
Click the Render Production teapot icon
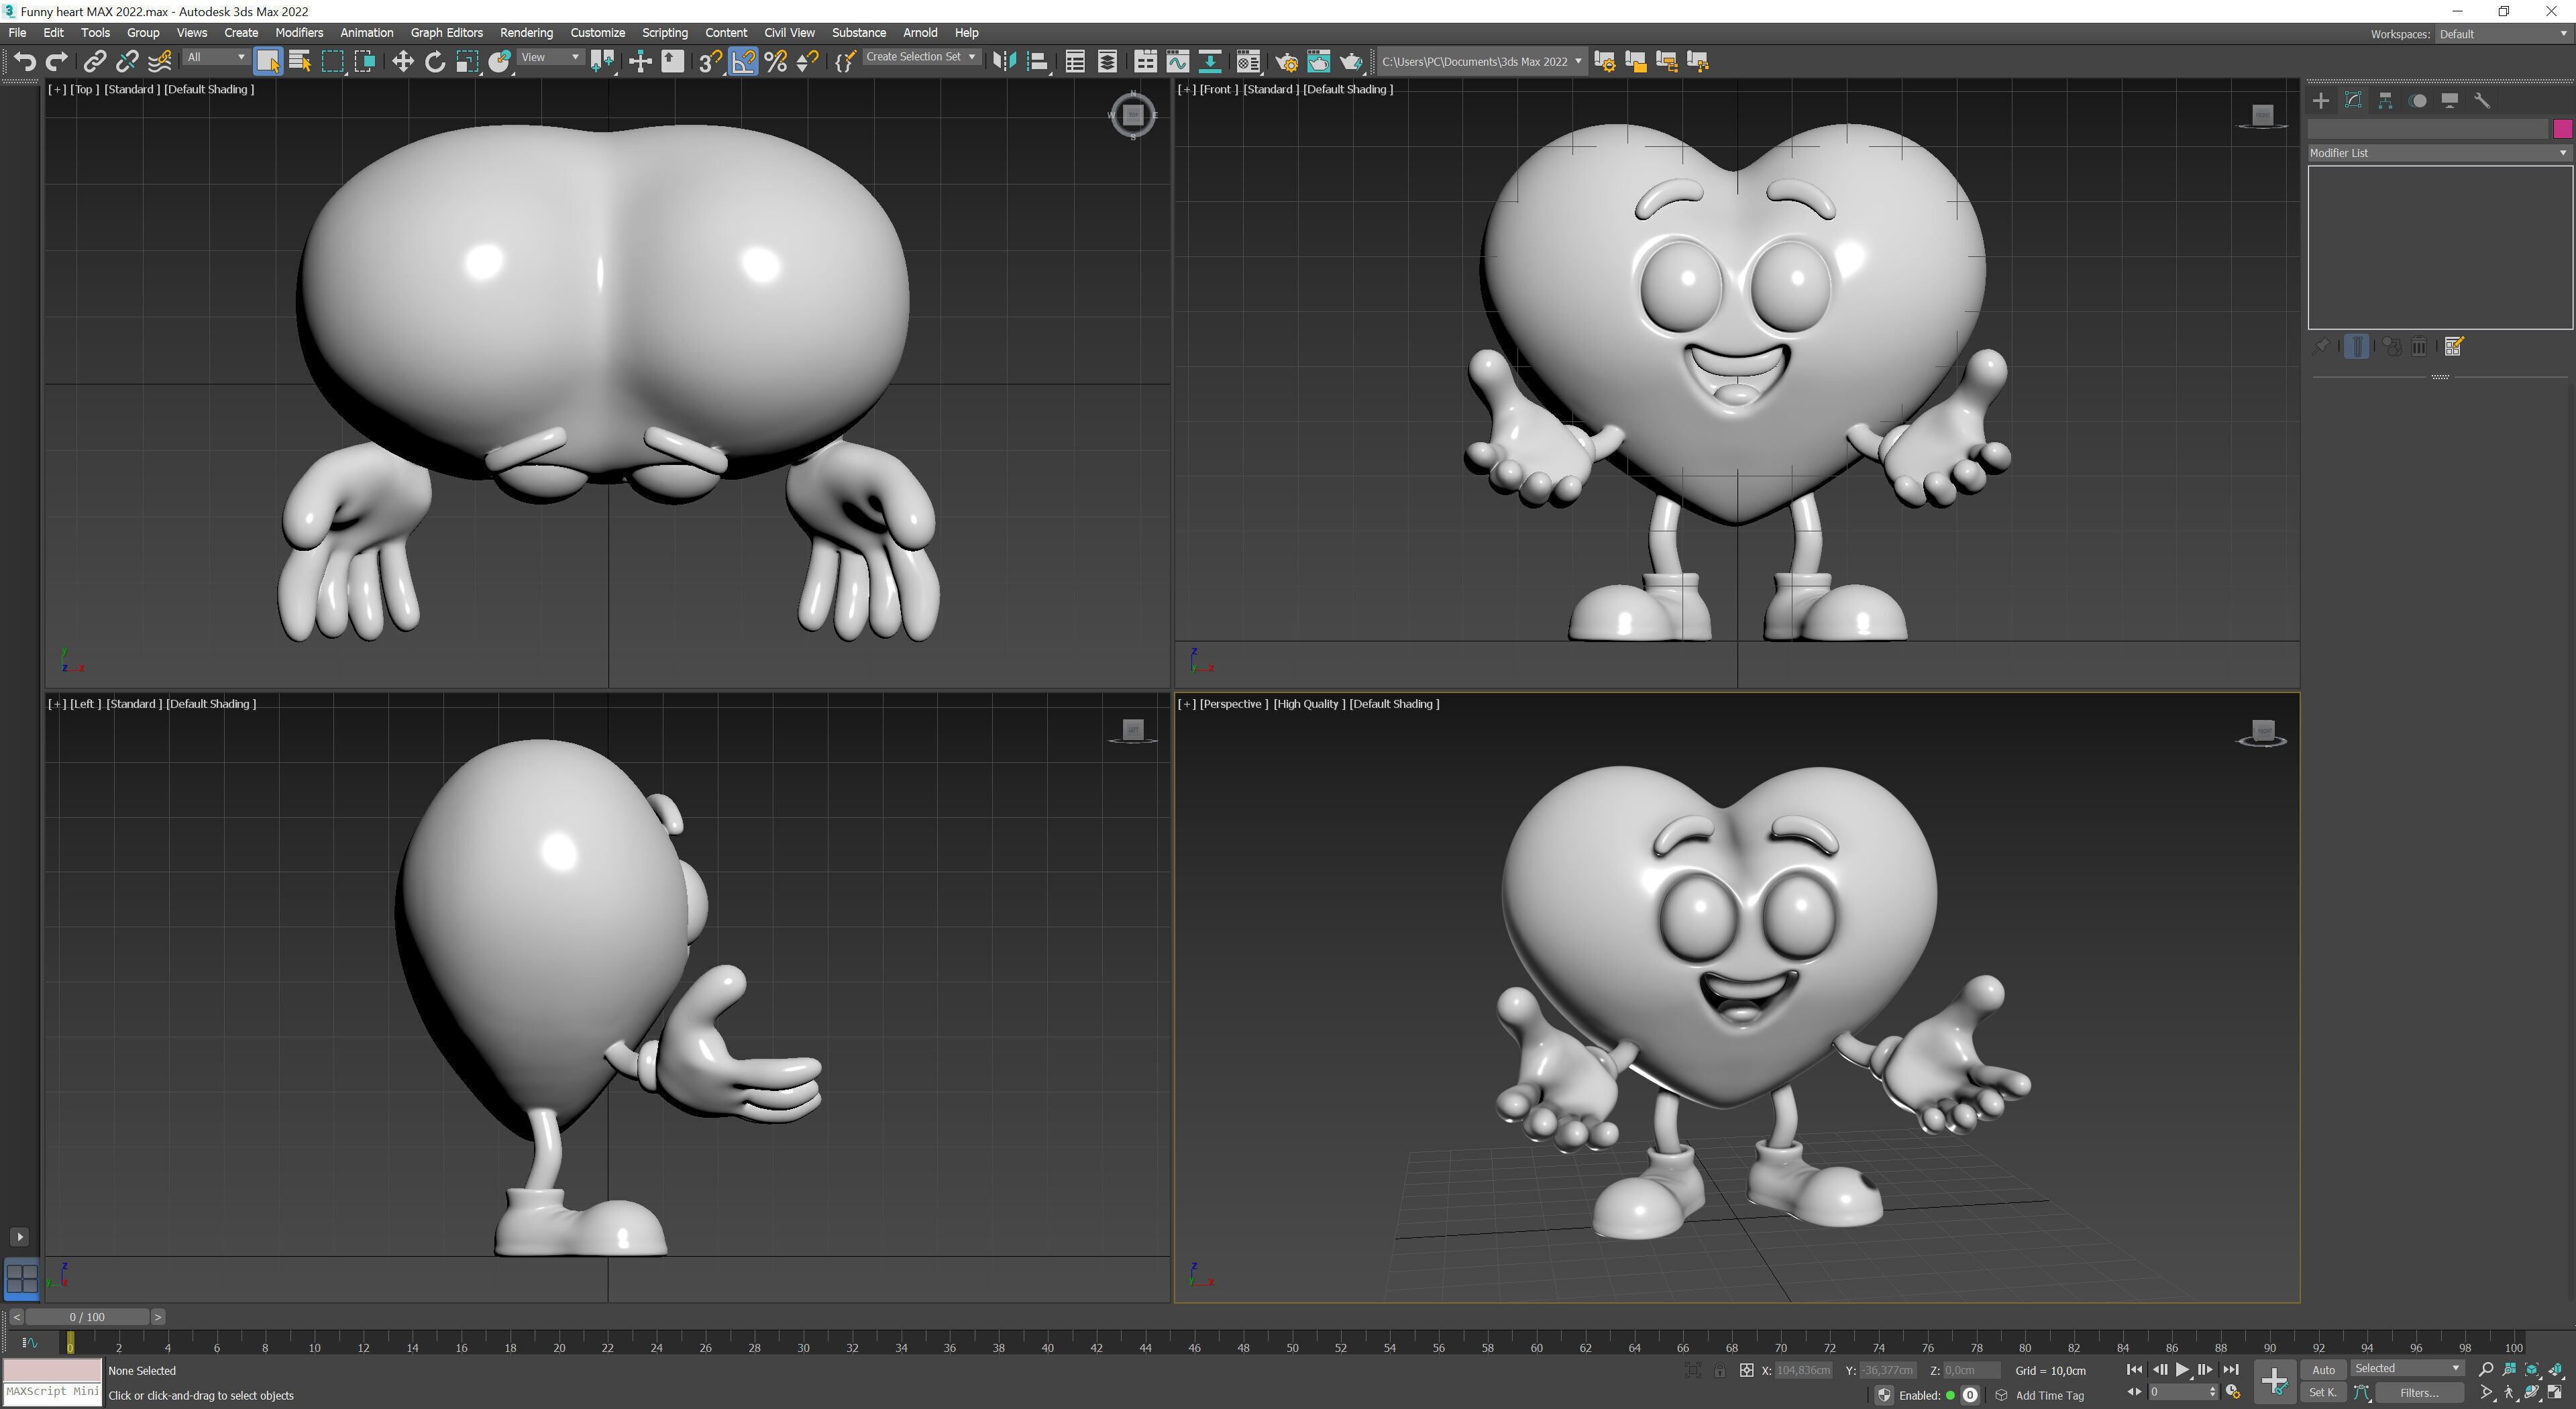(x=1351, y=62)
